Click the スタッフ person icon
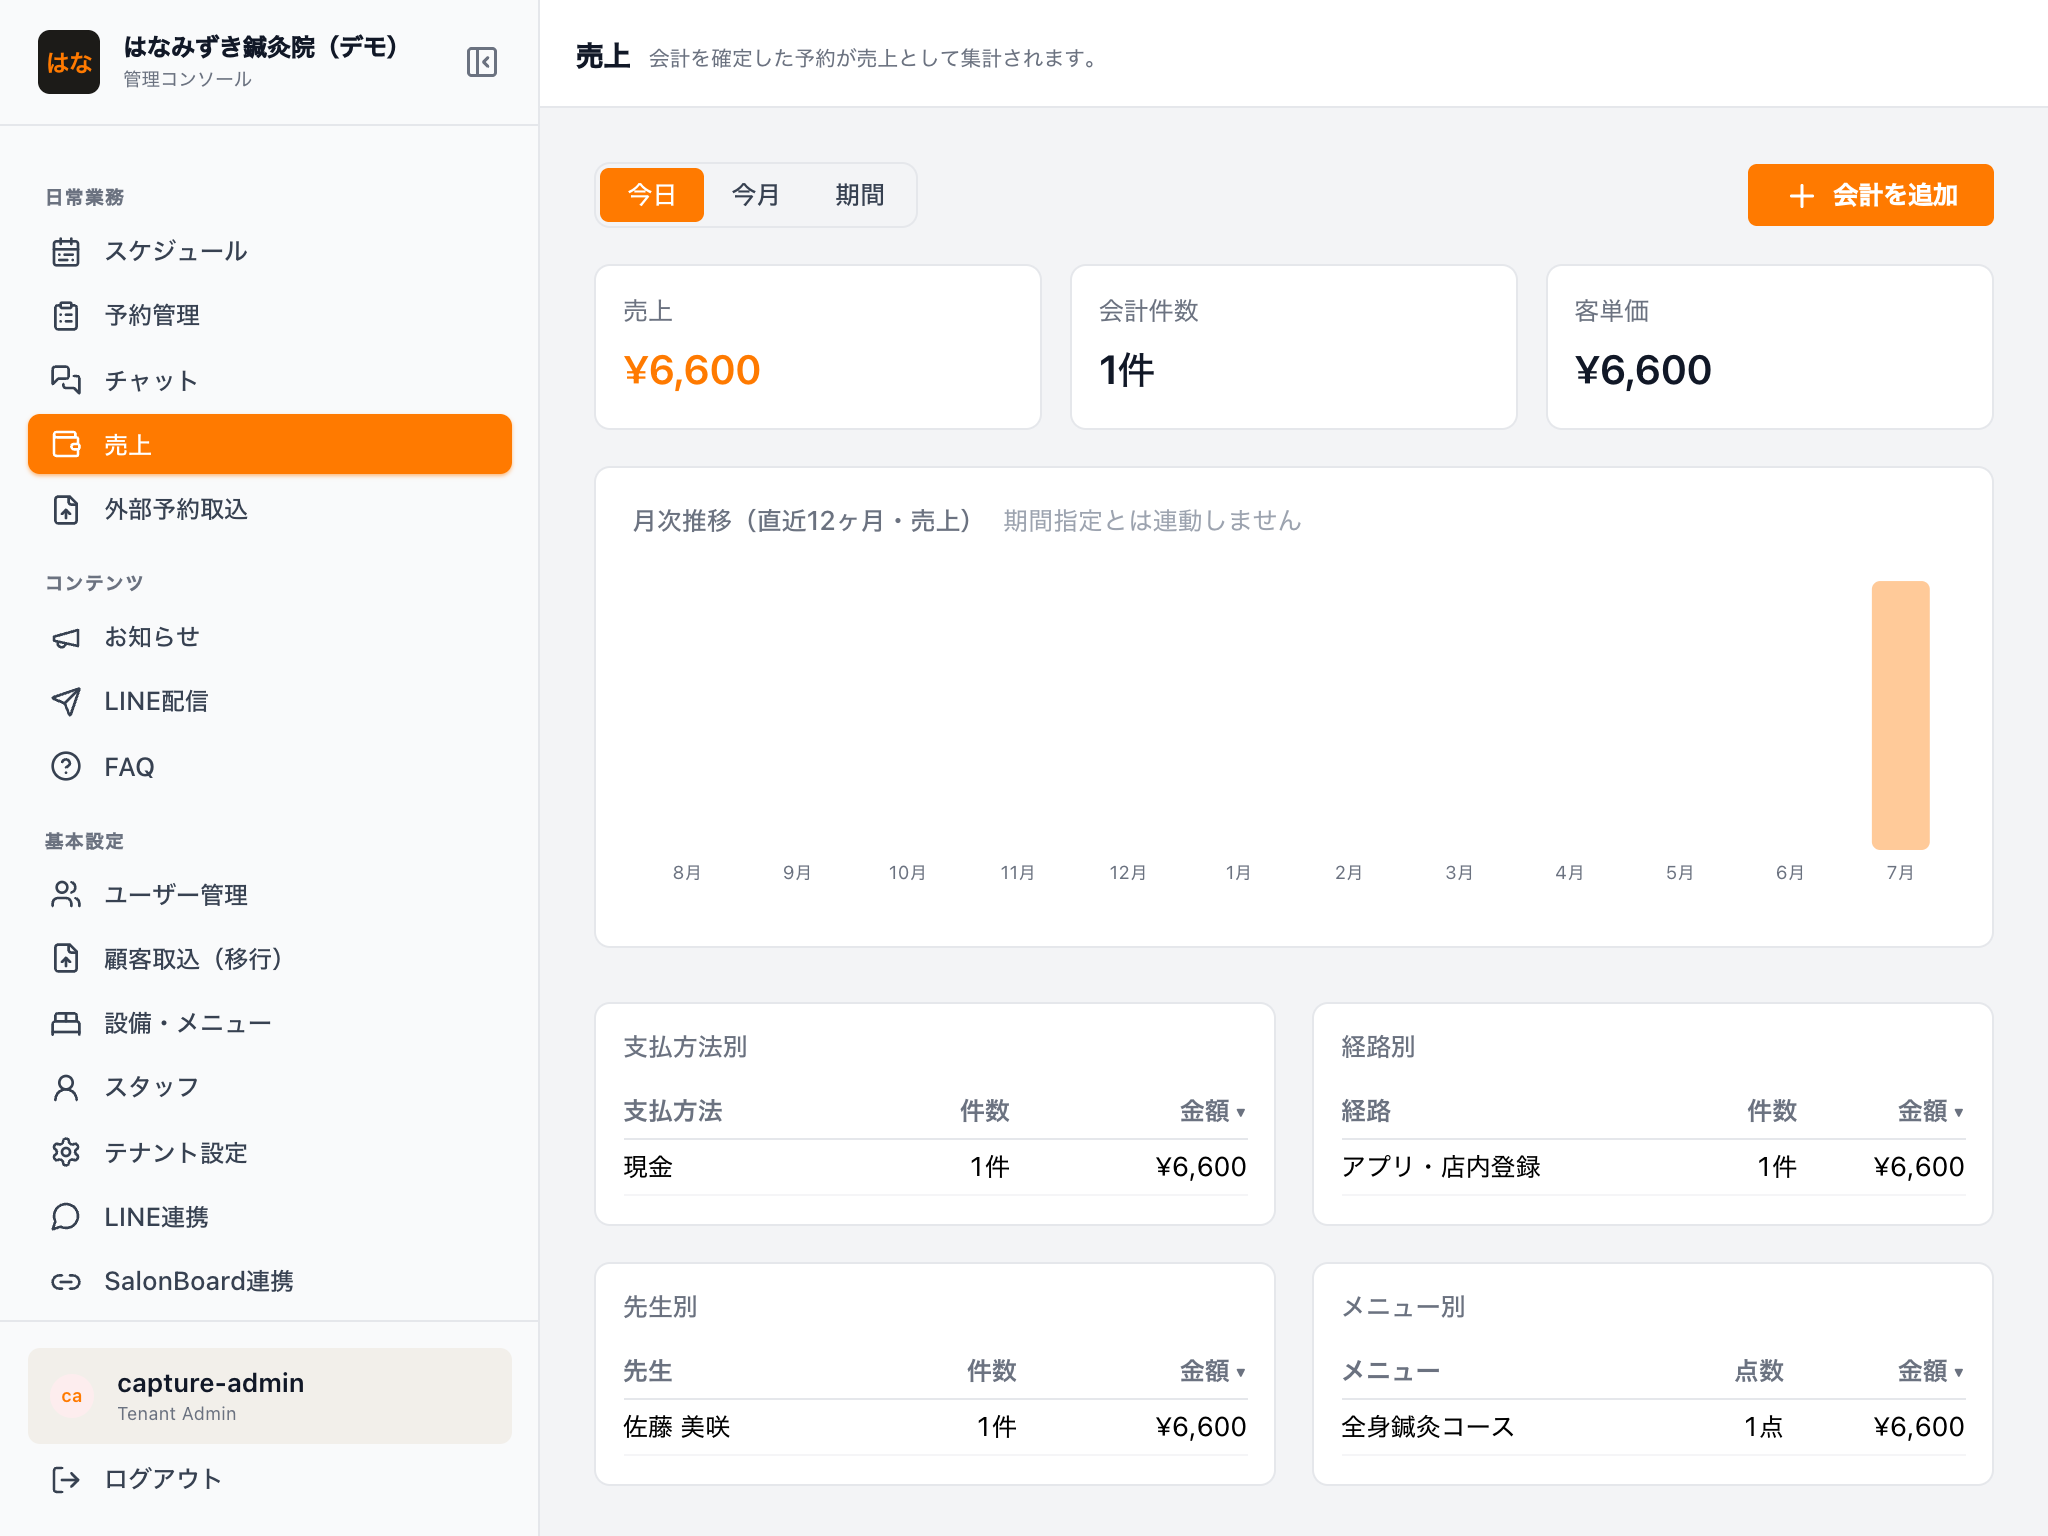 66,1087
